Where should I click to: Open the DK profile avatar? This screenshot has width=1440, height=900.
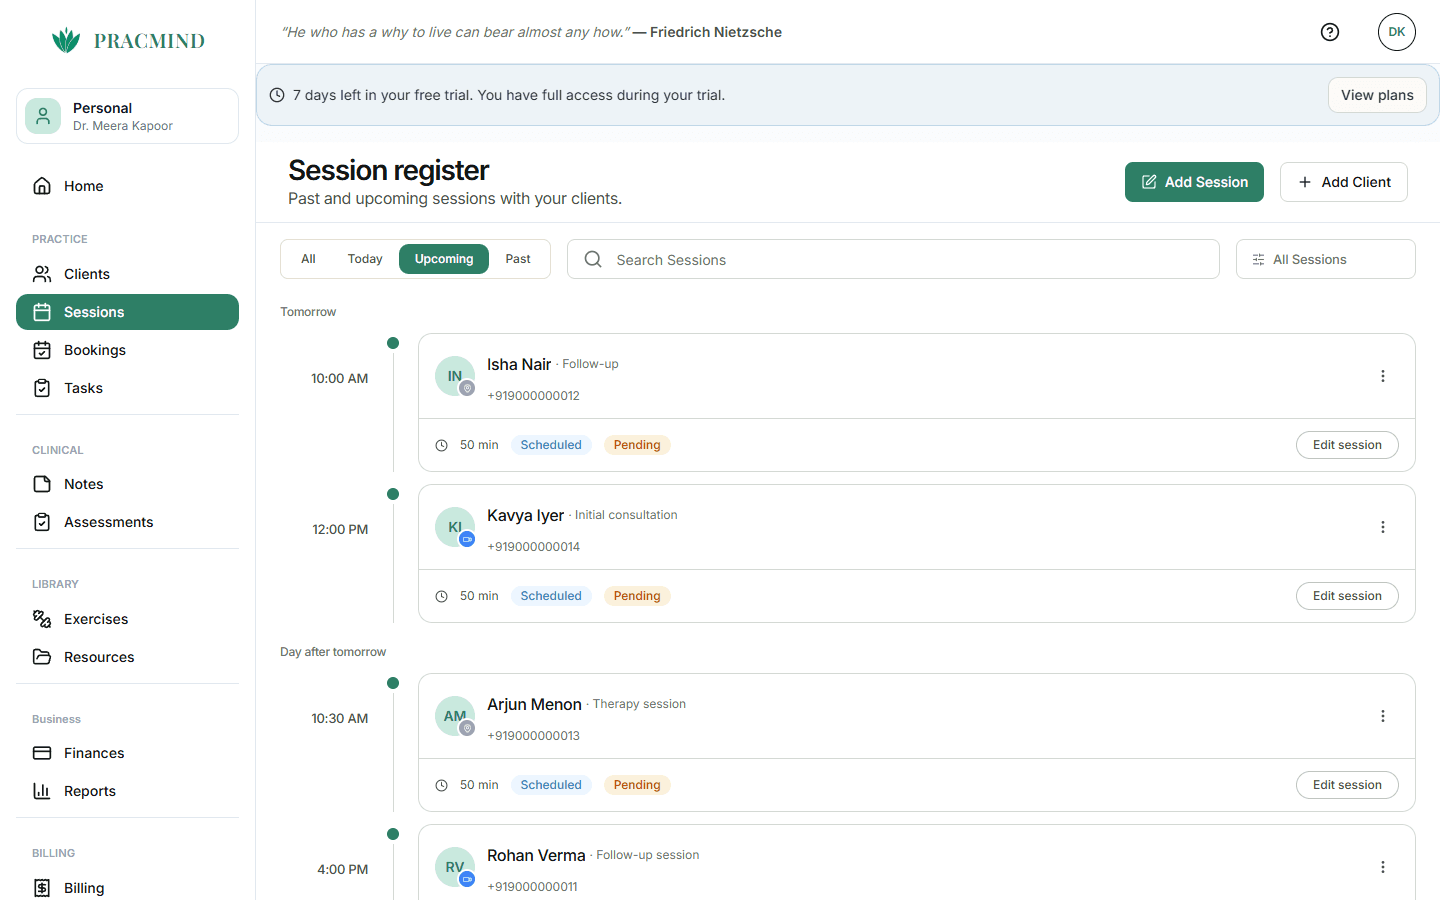(x=1397, y=32)
